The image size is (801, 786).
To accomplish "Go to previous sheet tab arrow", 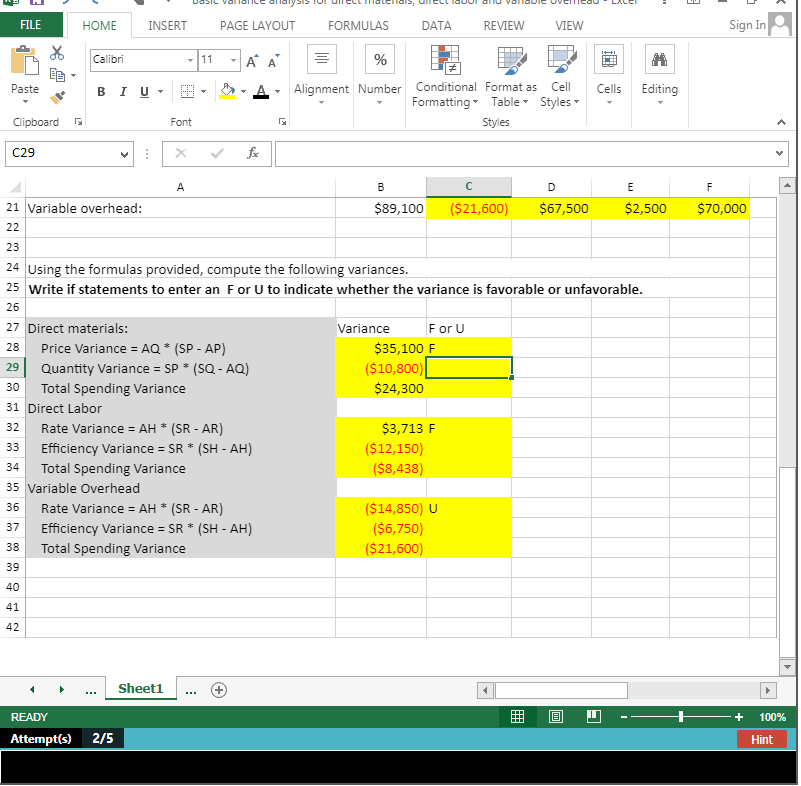I will click(32, 690).
